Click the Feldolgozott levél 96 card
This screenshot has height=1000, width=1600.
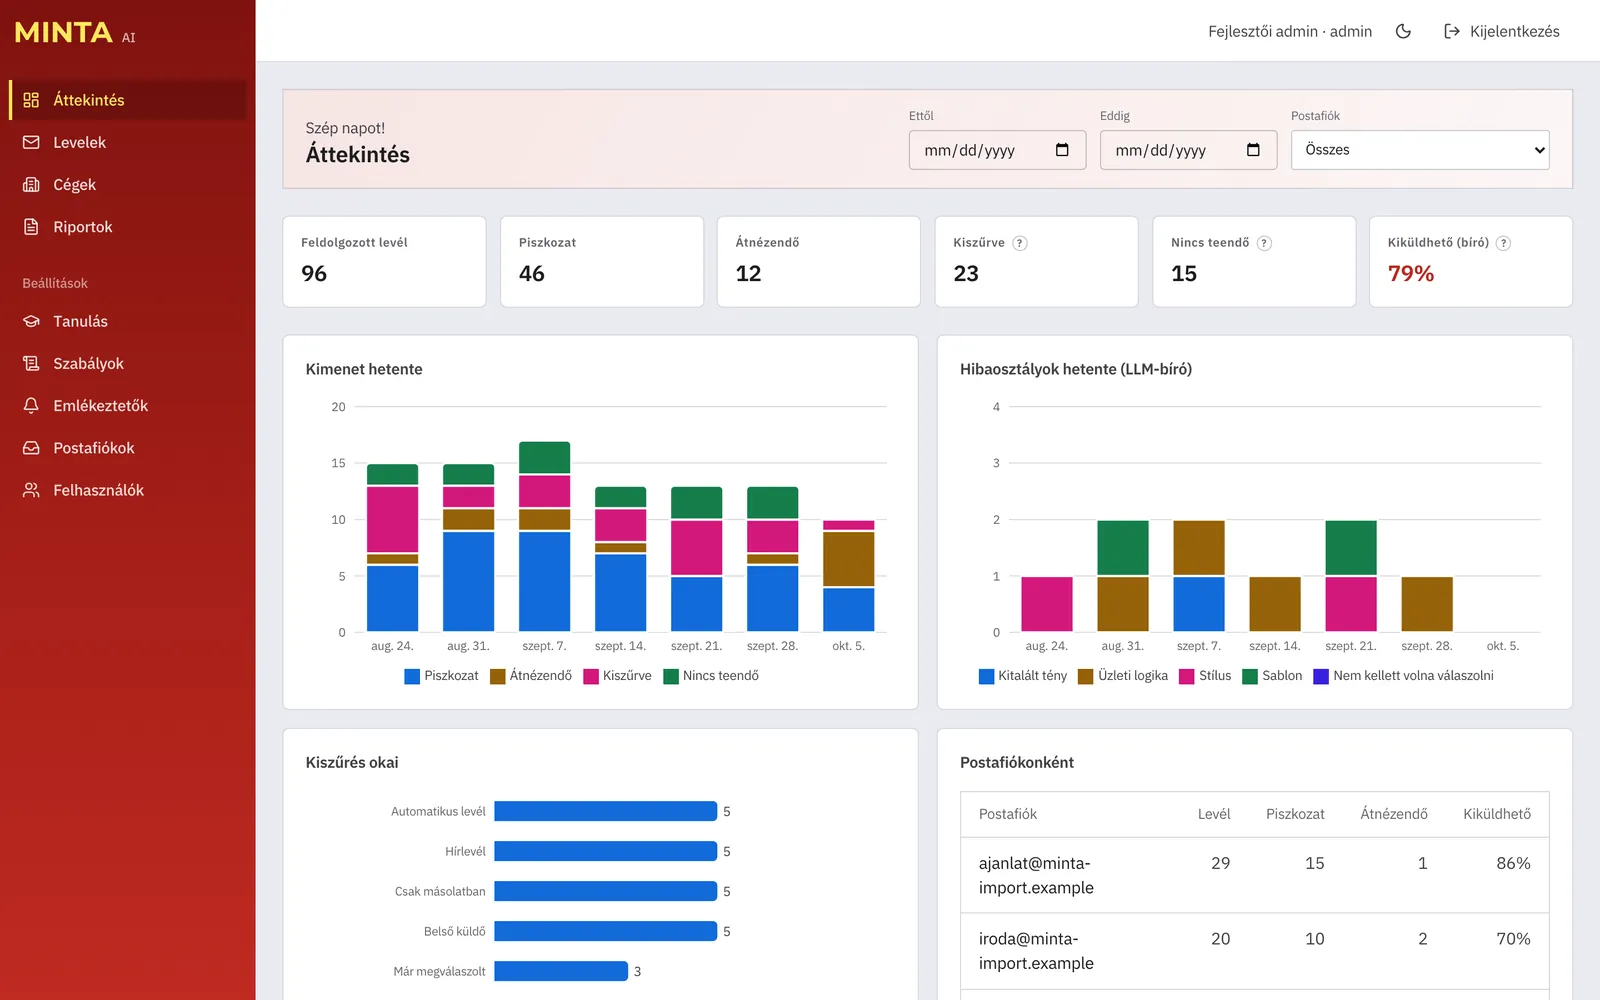point(384,261)
